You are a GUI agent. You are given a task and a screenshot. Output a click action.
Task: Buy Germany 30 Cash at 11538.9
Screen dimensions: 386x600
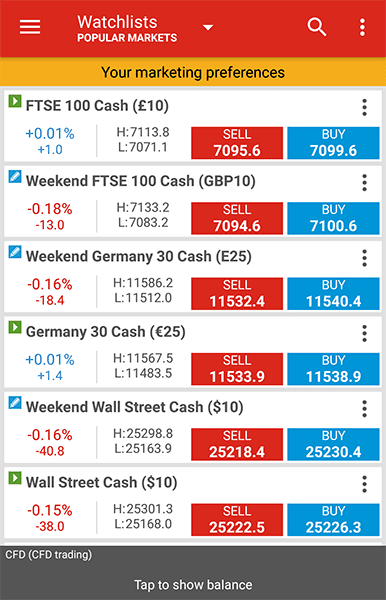[x=333, y=369]
